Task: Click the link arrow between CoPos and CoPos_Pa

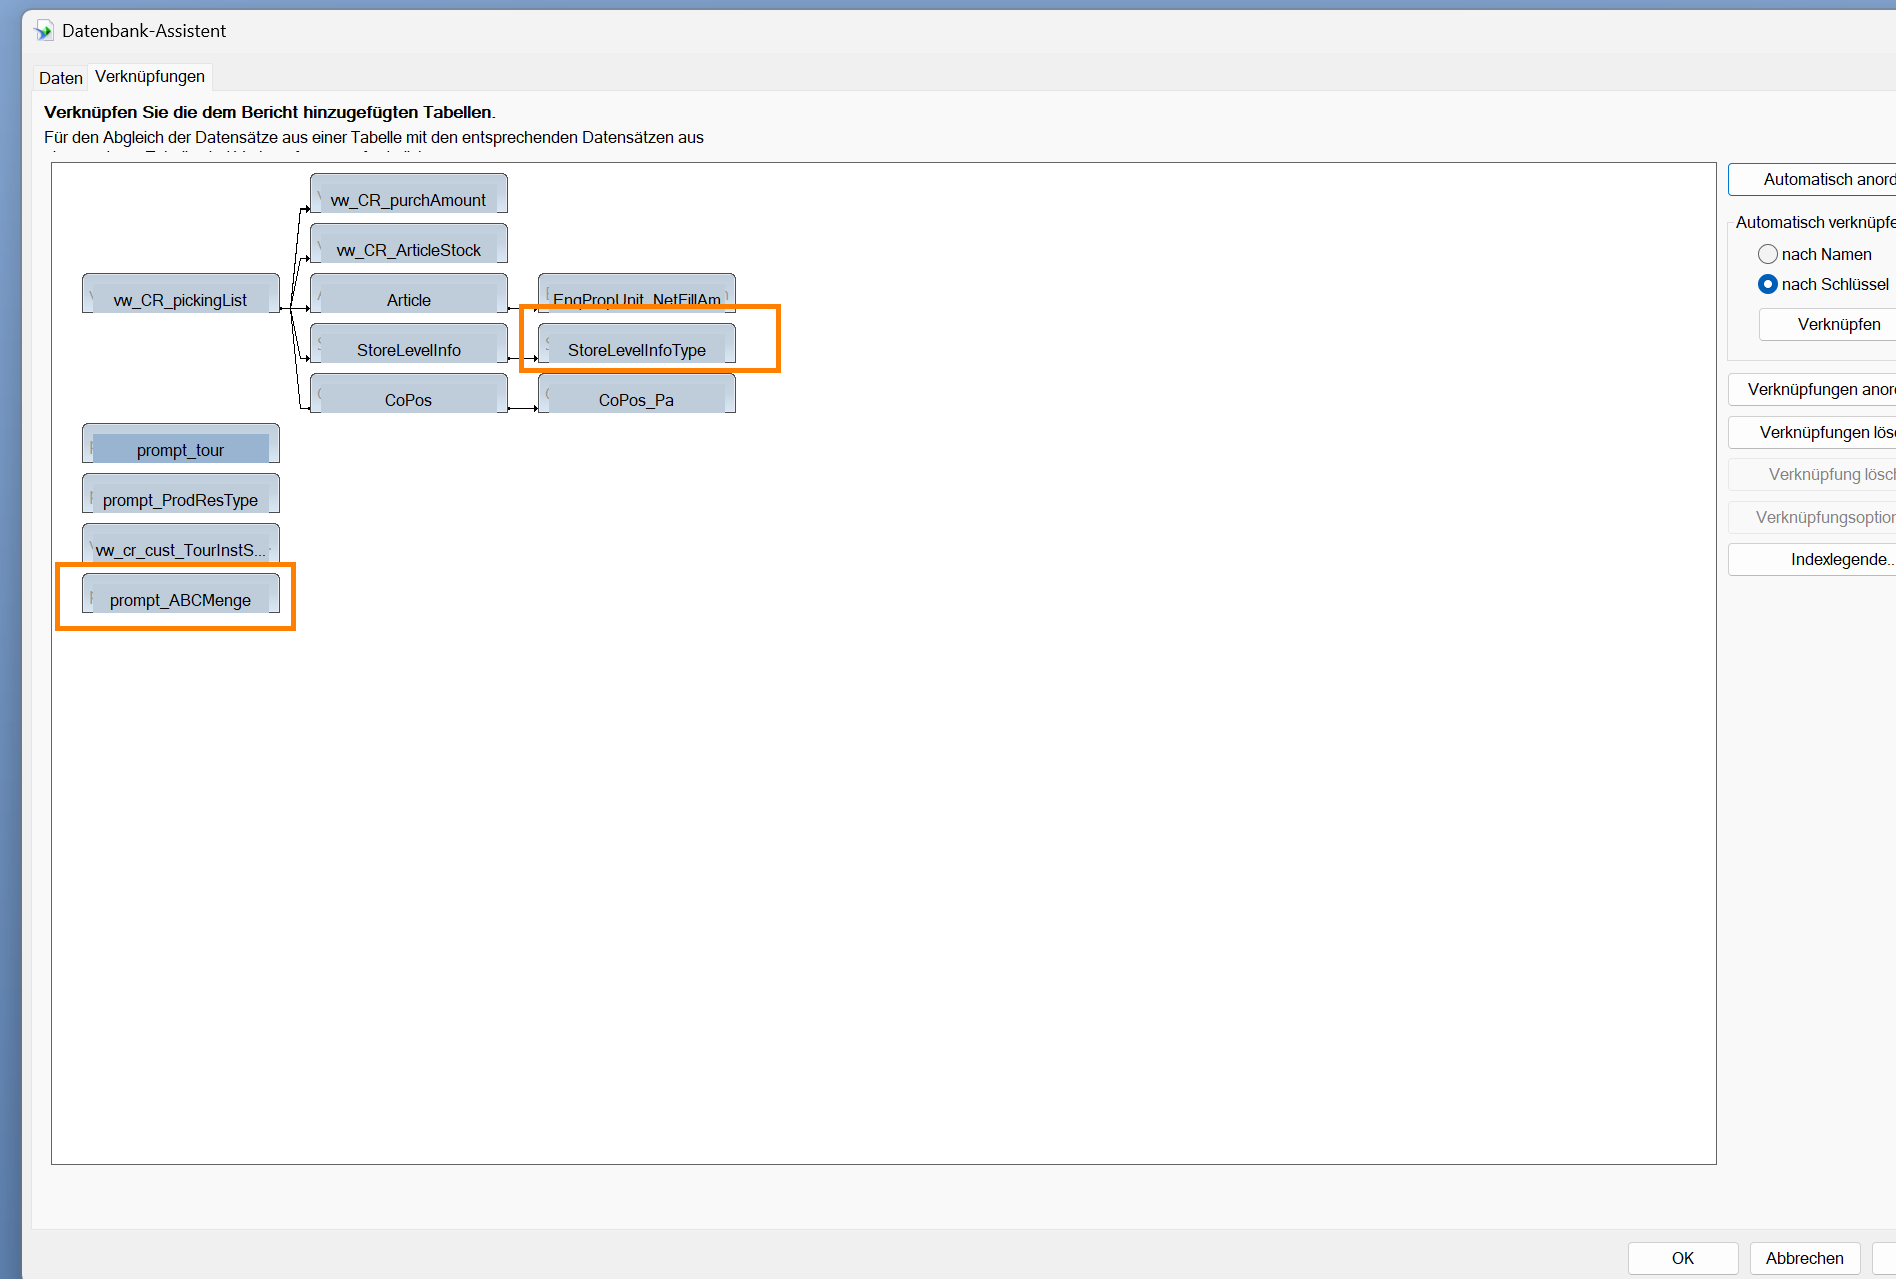Action: click(522, 408)
